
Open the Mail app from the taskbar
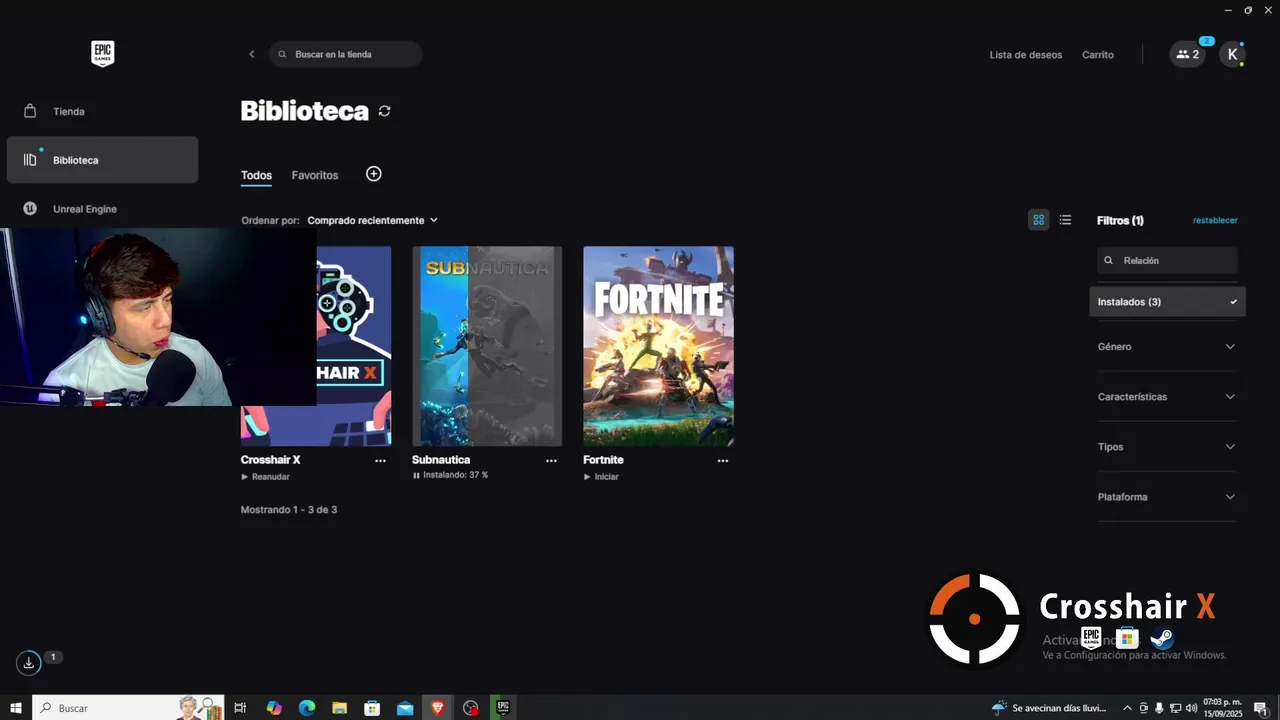click(405, 708)
